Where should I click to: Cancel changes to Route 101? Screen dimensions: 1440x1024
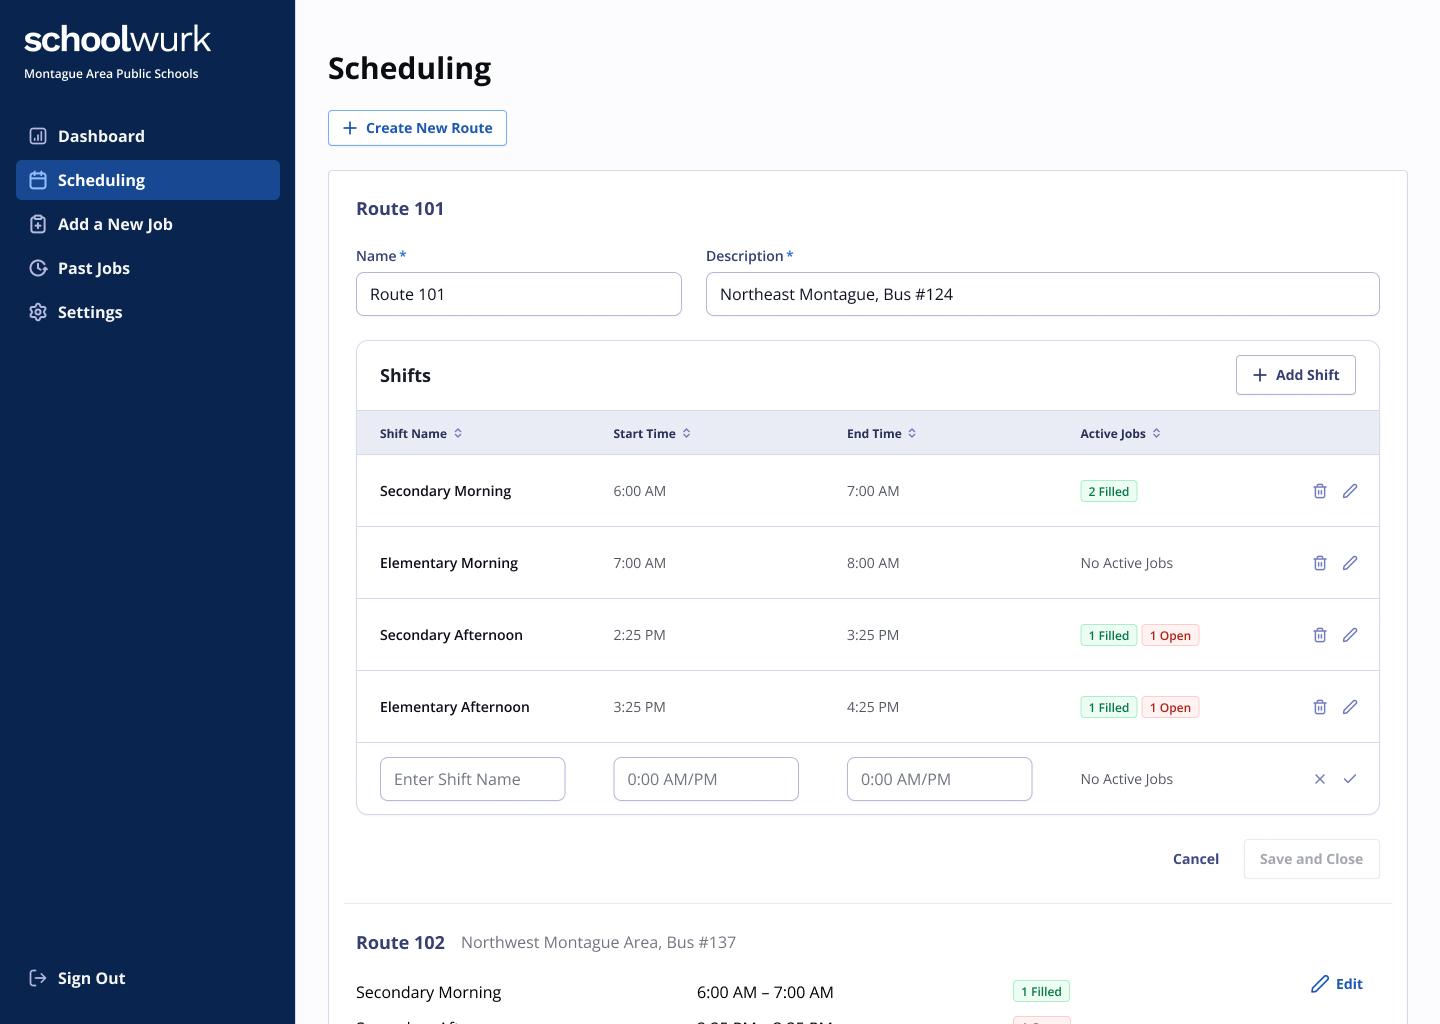(1195, 859)
